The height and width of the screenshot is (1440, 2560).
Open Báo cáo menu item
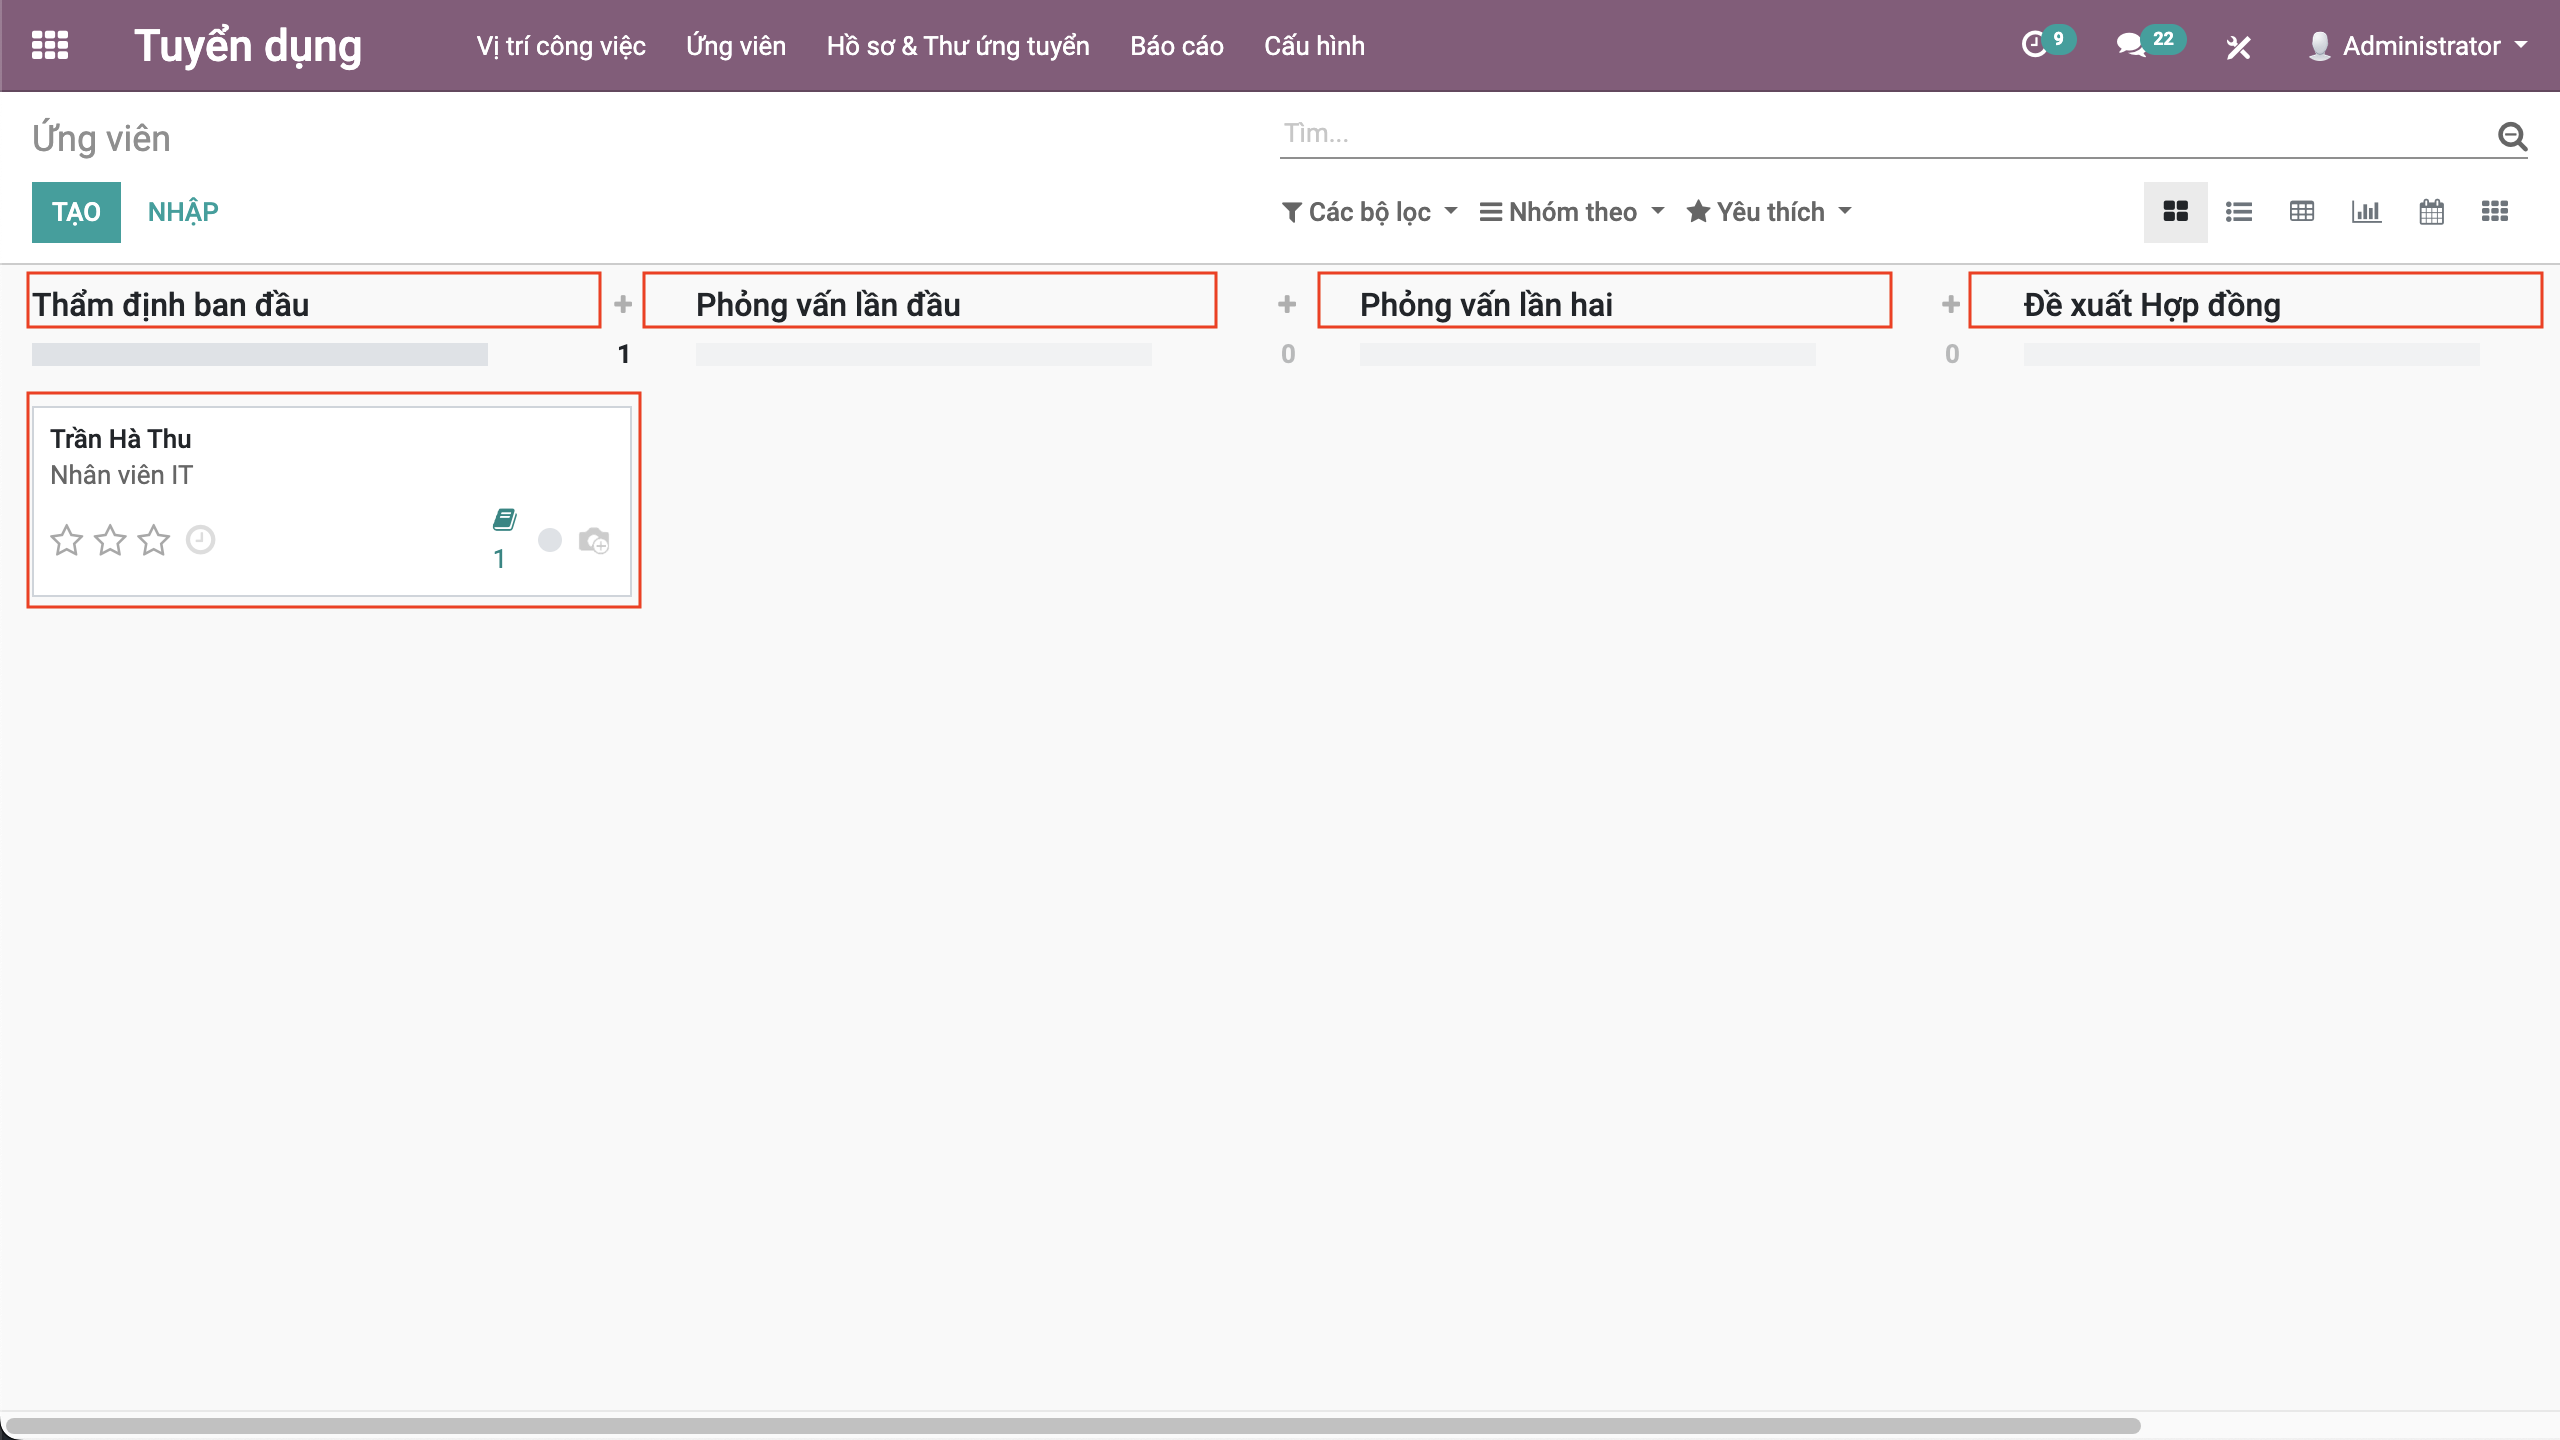[1176, 45]
